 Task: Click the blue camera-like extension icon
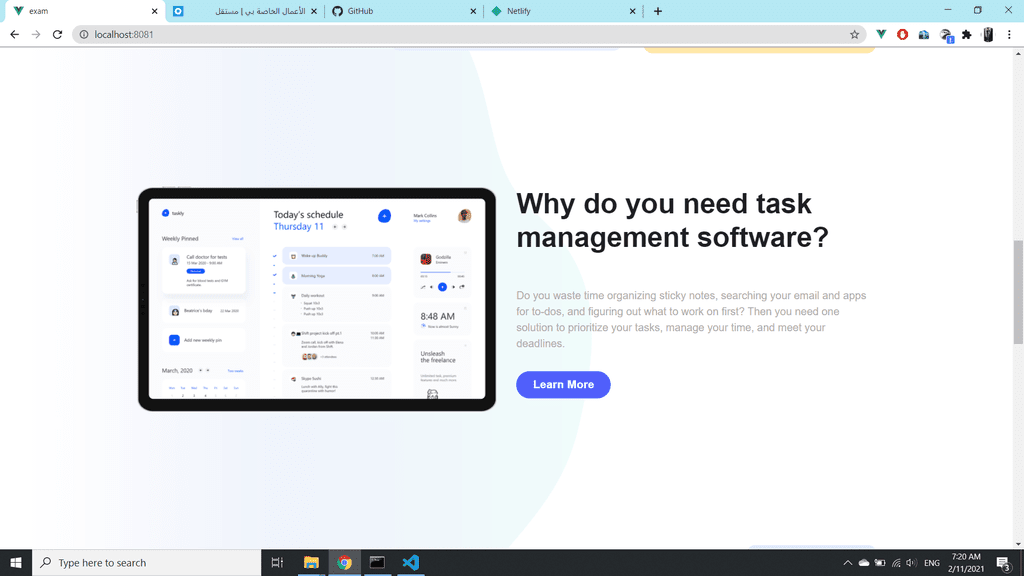(x=923, y=35)
